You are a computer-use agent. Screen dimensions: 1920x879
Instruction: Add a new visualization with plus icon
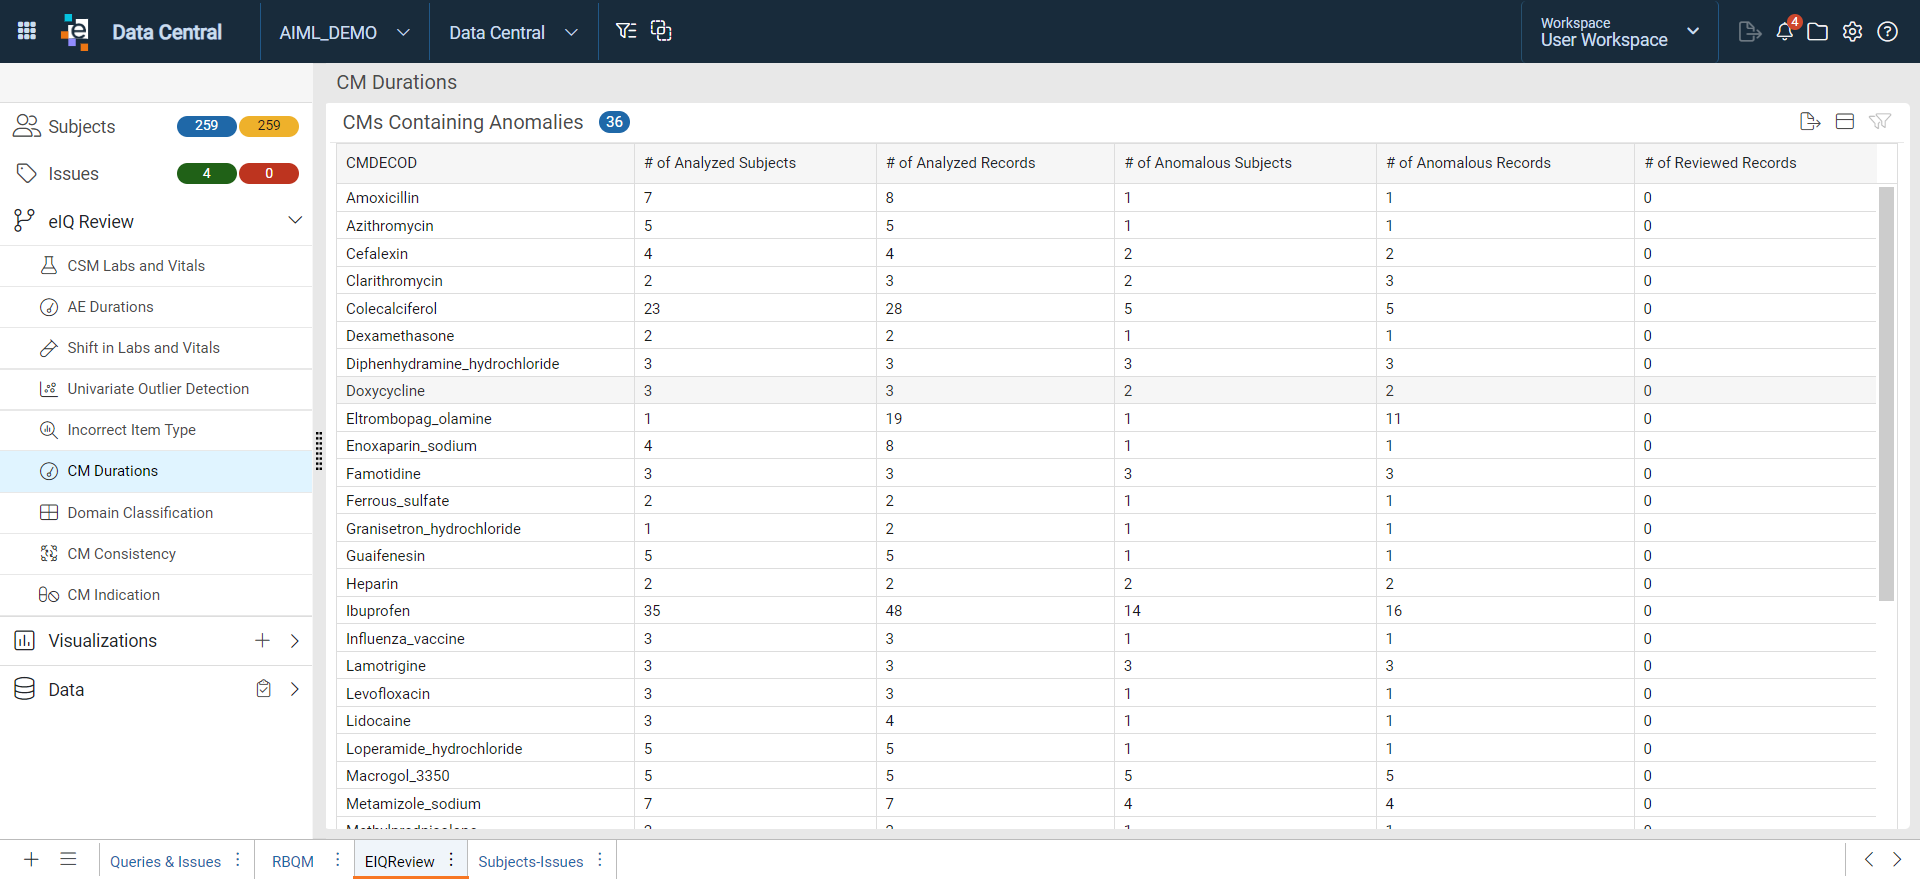262,640
